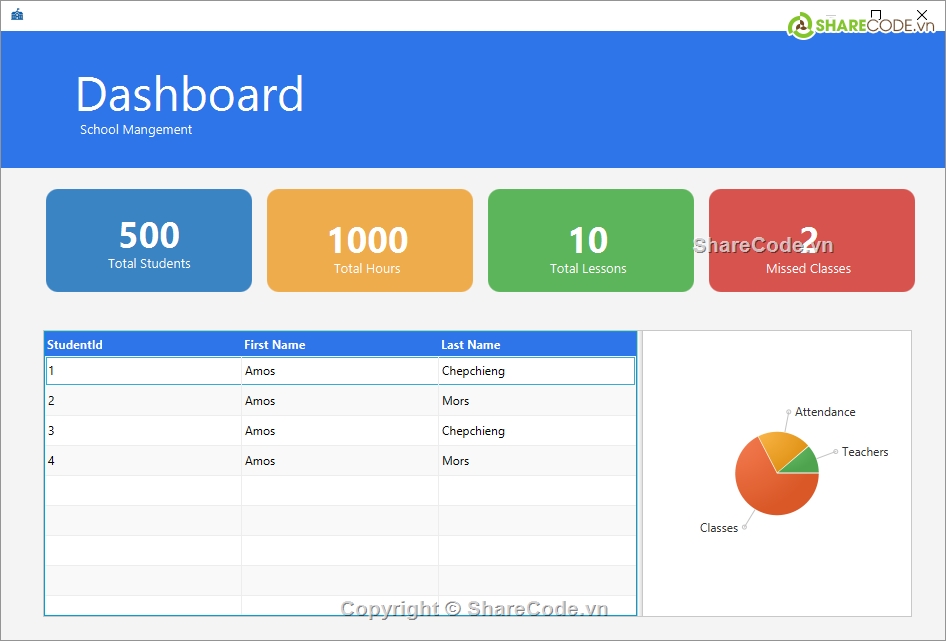Click the green Total Lessons card

590,241
